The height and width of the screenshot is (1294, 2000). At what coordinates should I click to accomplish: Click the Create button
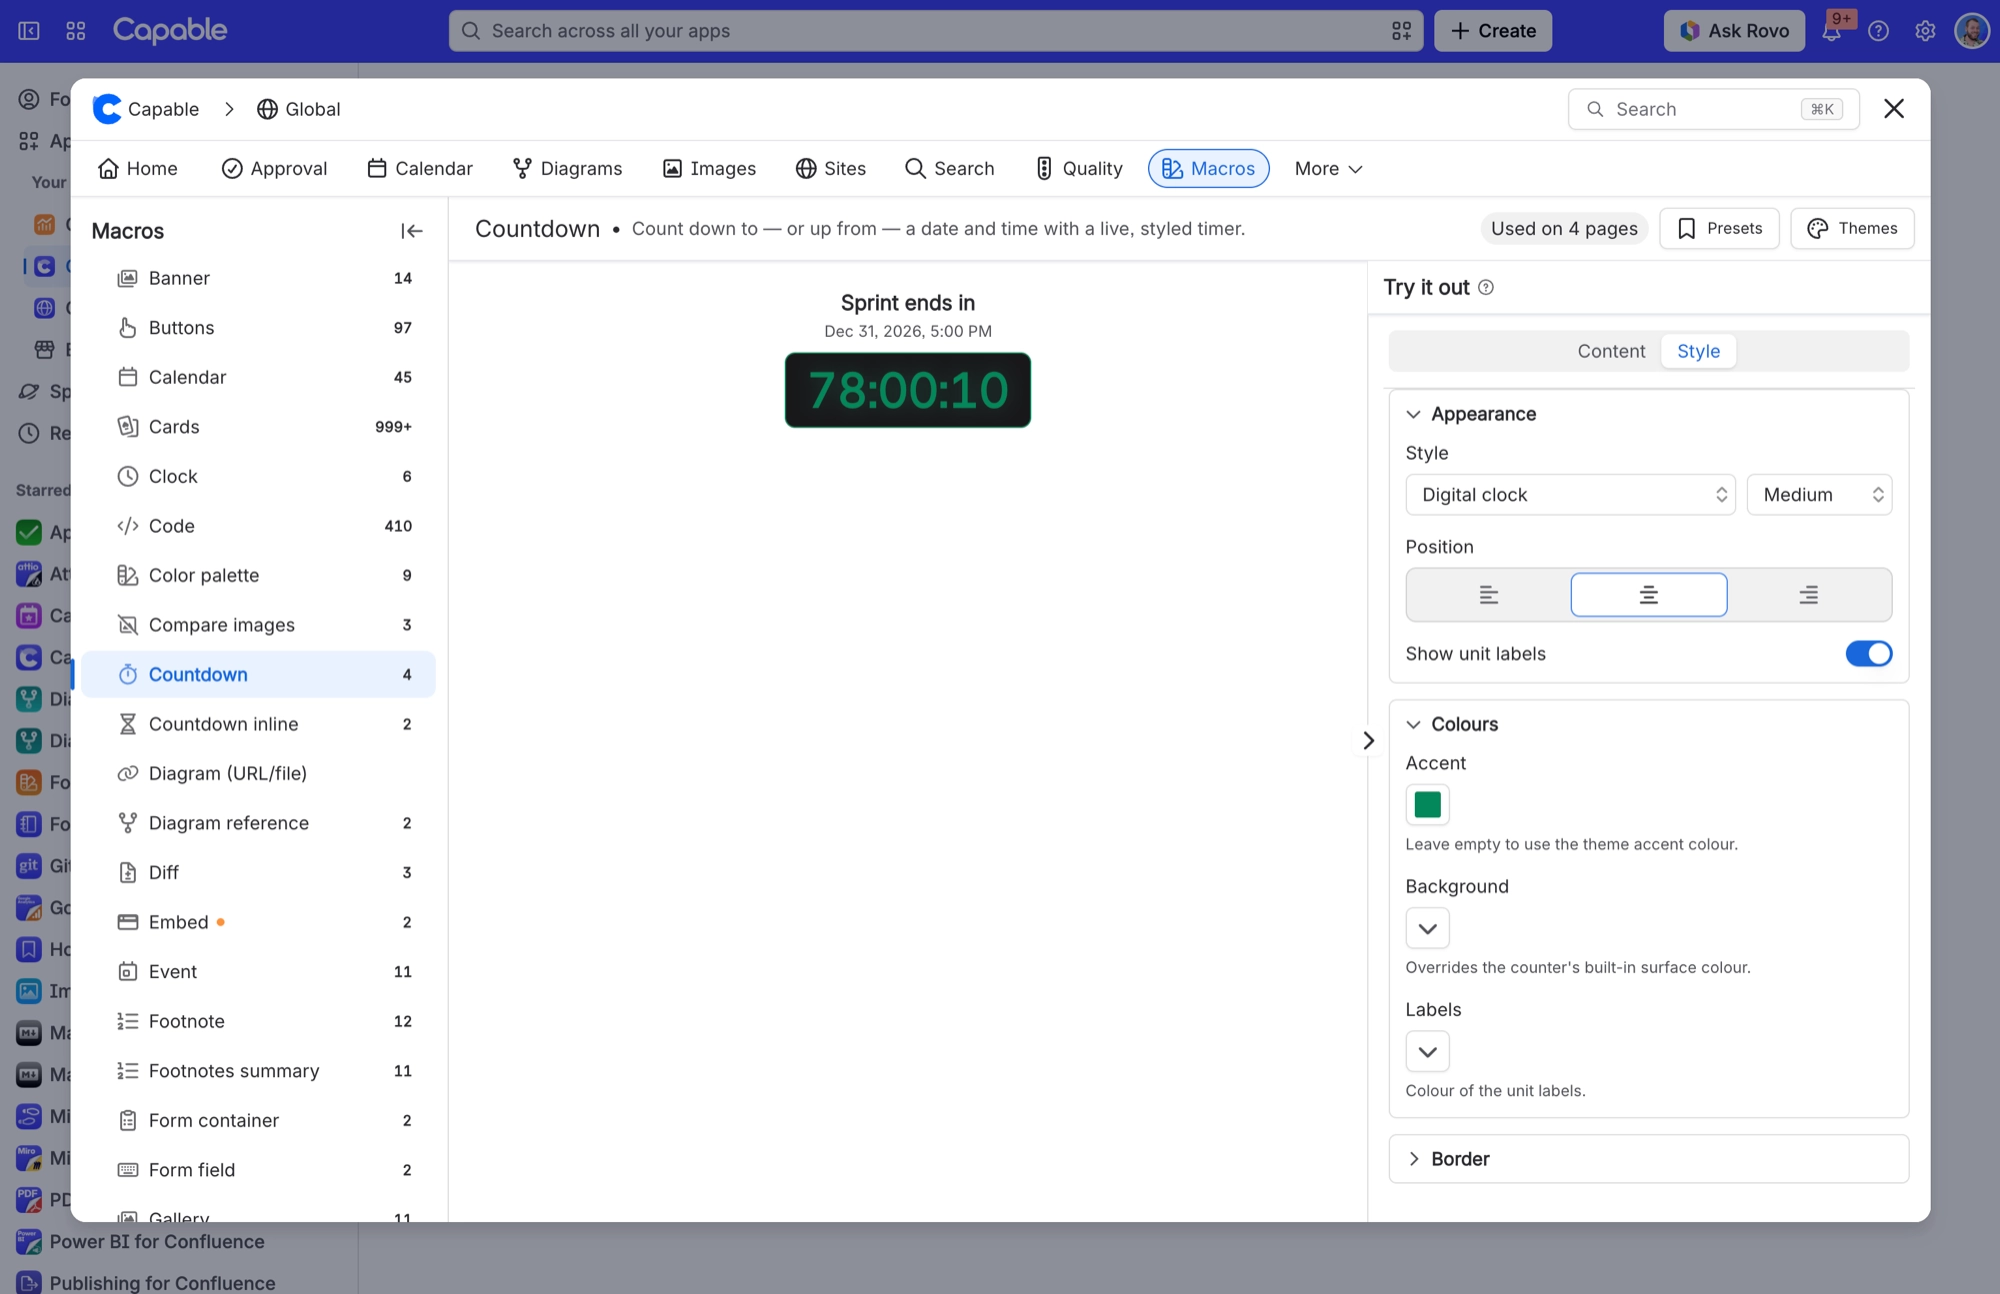coord(1493,31)
